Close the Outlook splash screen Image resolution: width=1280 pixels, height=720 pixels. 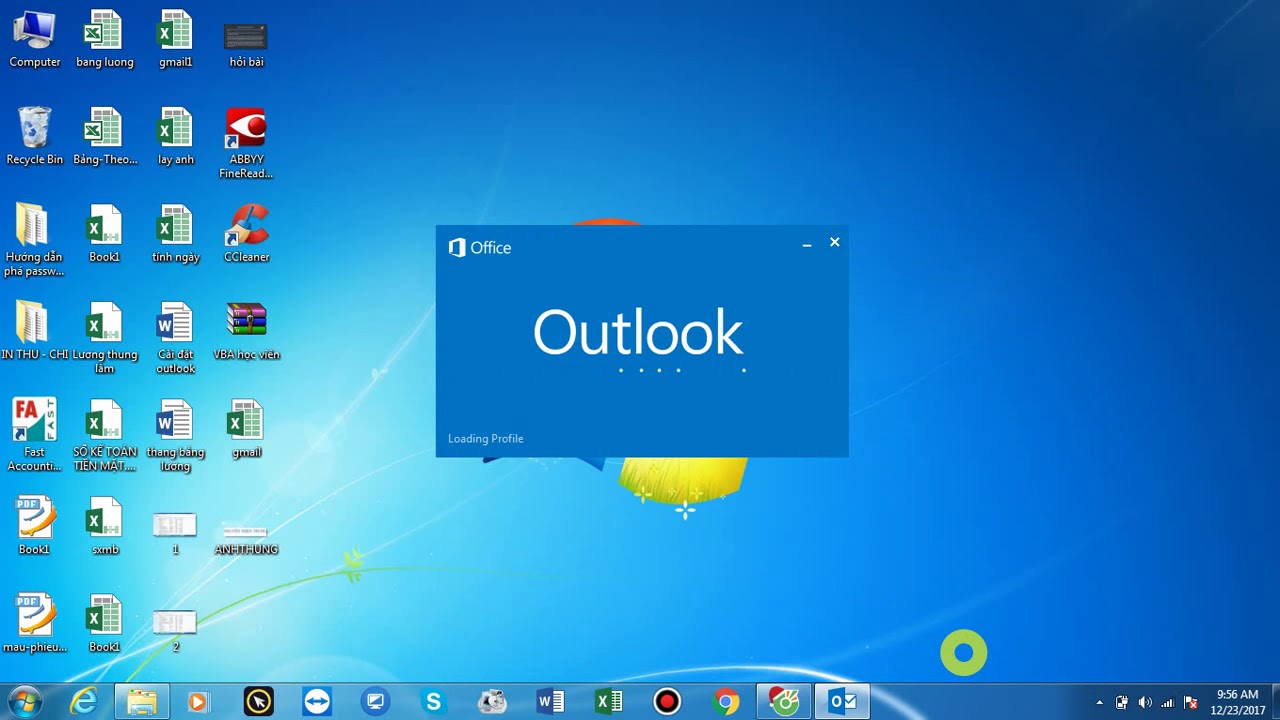(x=835, y=243)
